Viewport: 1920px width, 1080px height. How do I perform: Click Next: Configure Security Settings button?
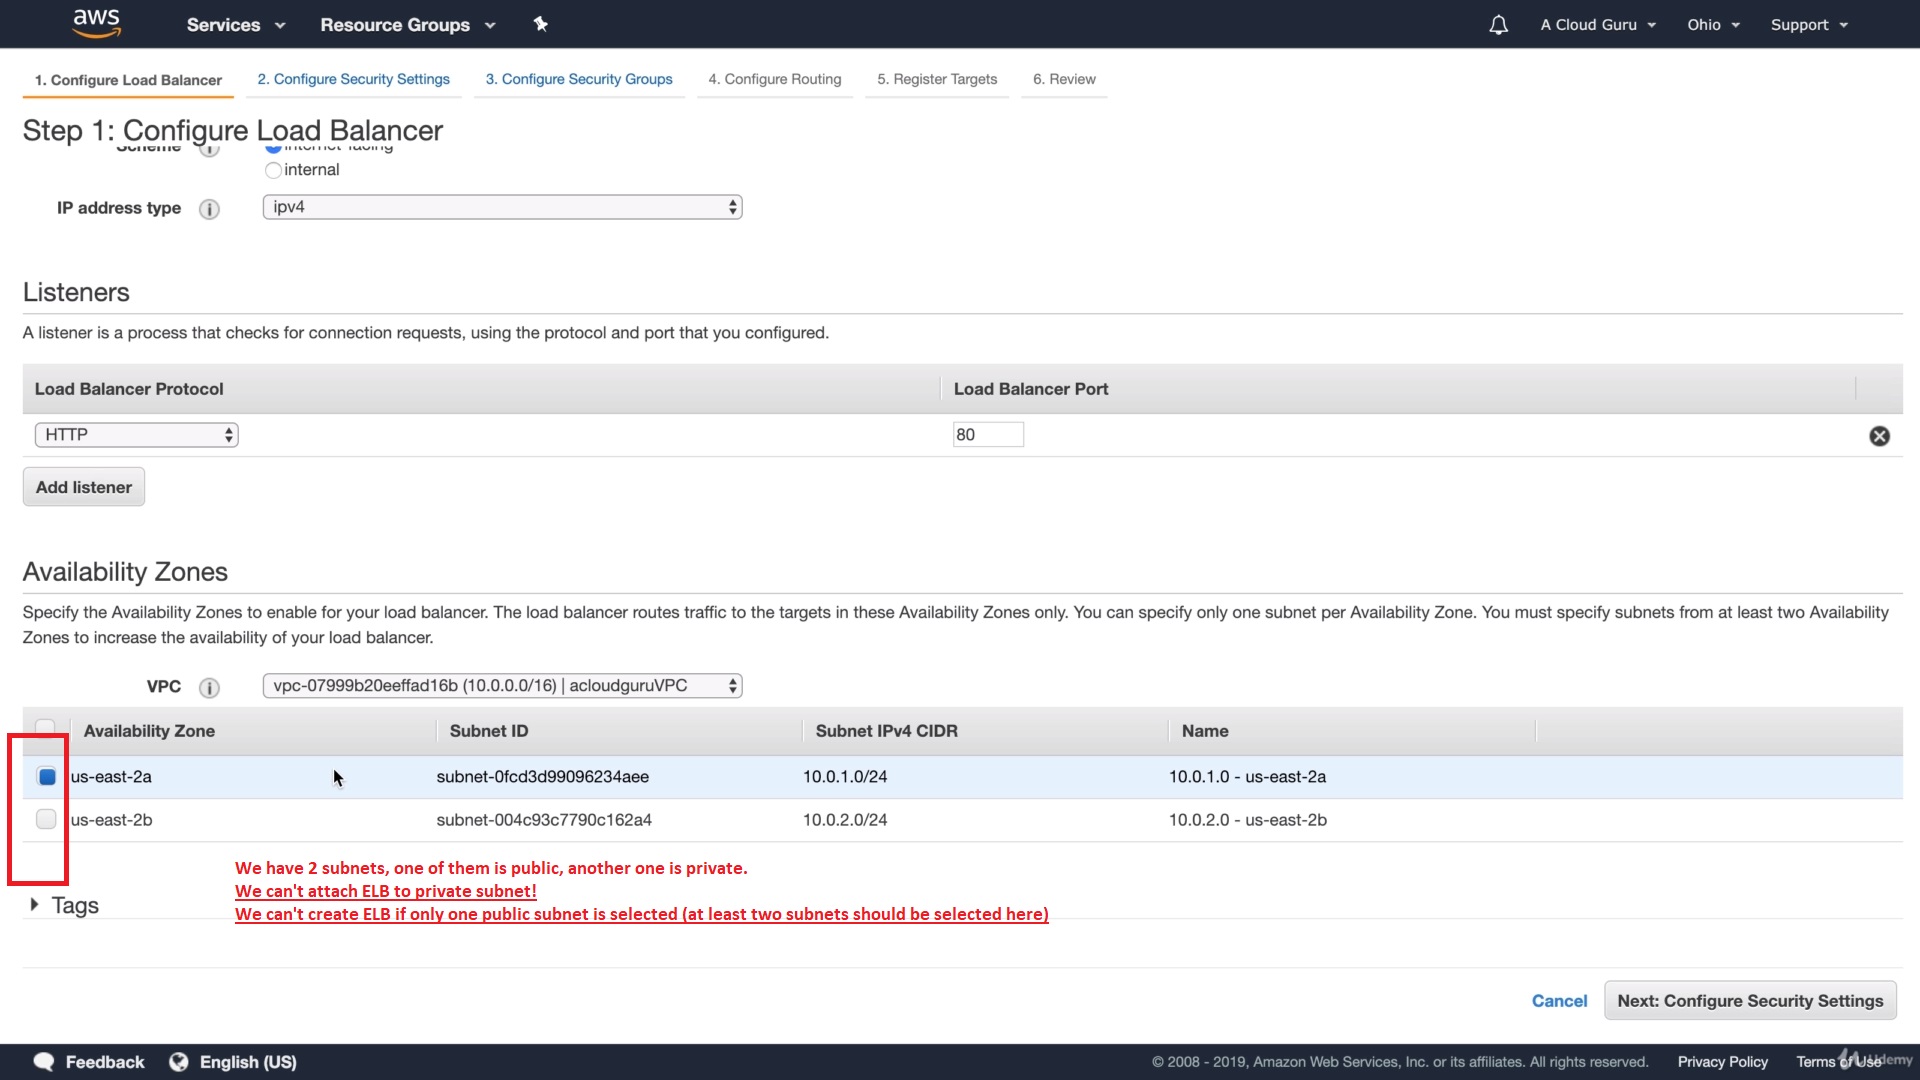pyautogui.click(x=1749, y=1001)
